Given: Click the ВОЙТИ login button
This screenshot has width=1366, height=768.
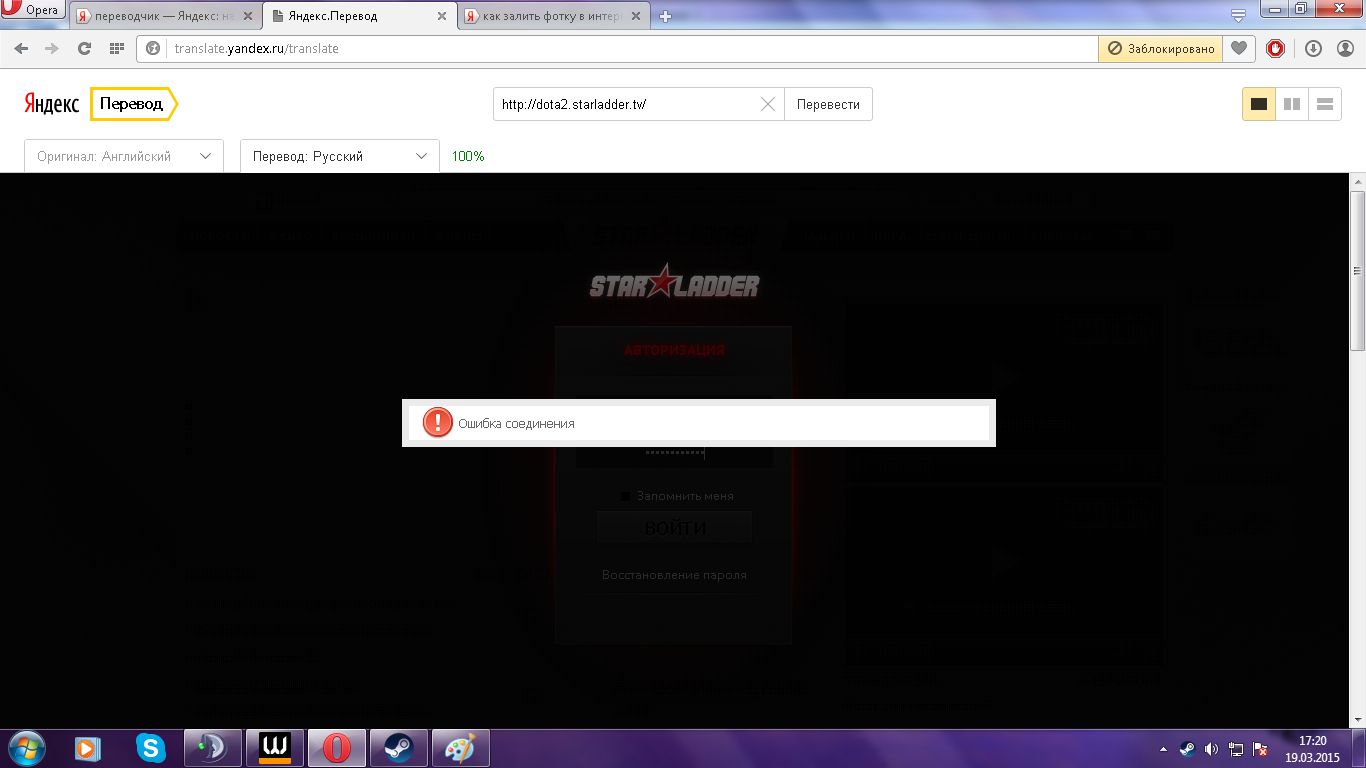Looking at the screenshot, I should [675, 528].
